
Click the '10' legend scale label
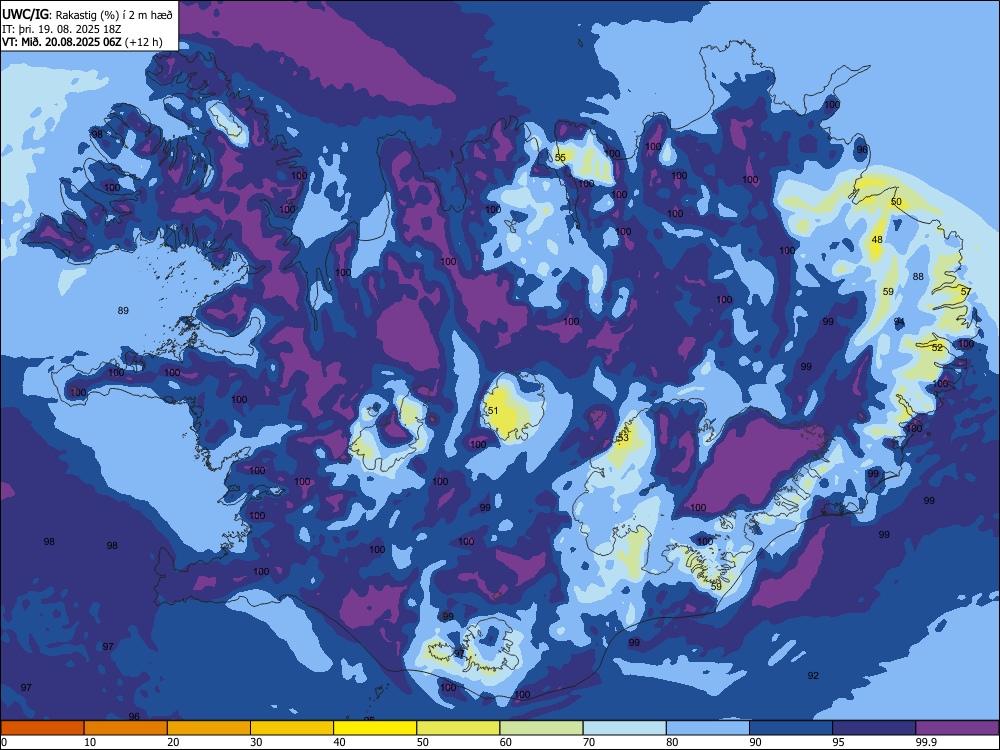click(90, 742)
